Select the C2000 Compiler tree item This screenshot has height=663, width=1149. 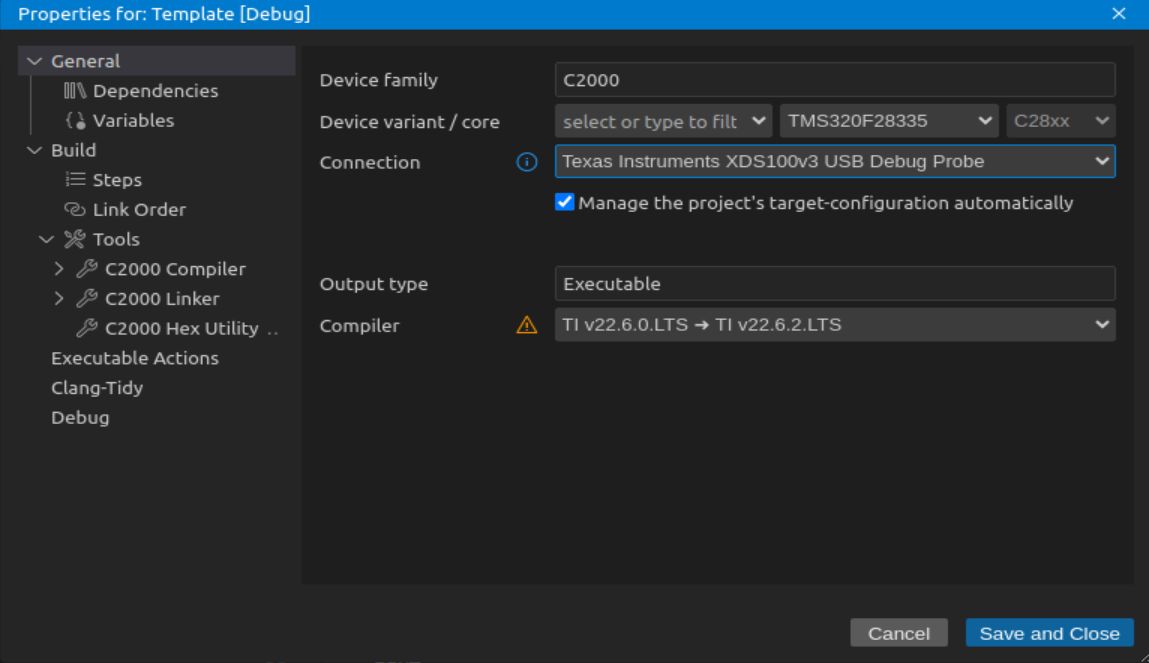pos(175,269)
